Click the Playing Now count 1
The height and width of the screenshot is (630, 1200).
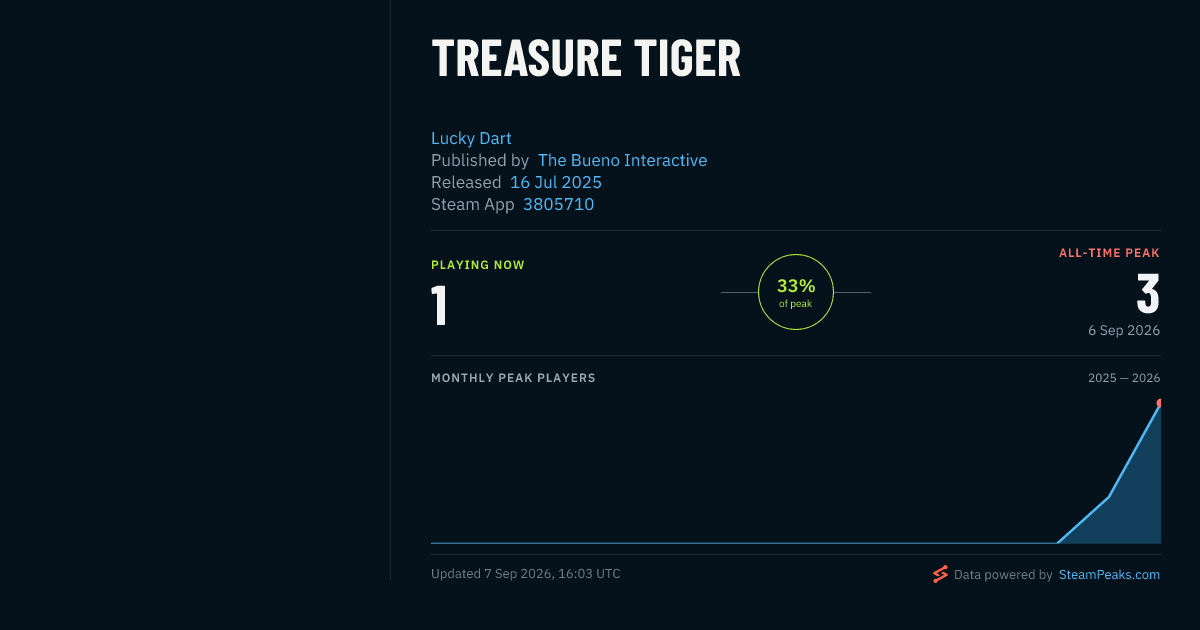coord(439,306)
